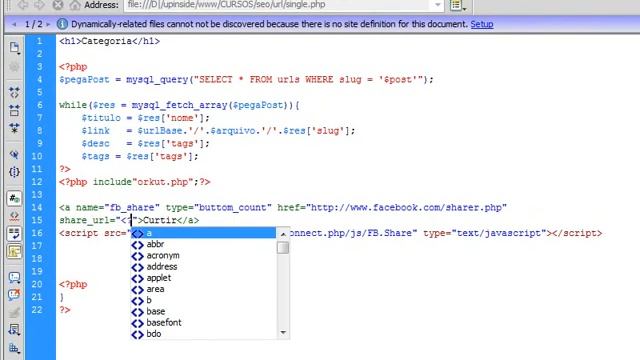
Task: Go to previous info message arrow
Action: [x=15, y=24]
